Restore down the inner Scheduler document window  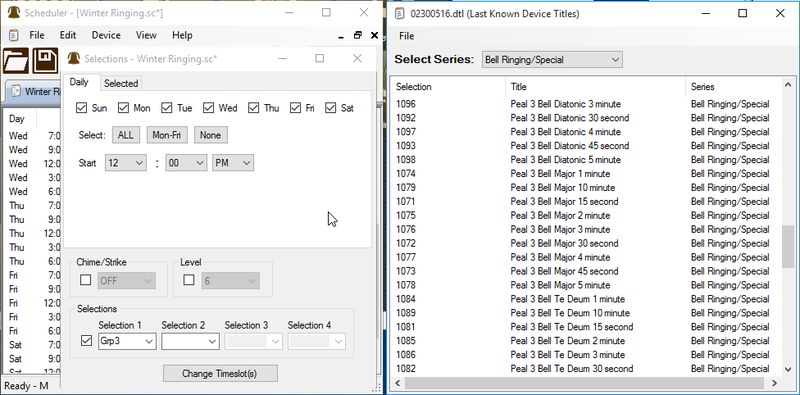click(358, 35)
